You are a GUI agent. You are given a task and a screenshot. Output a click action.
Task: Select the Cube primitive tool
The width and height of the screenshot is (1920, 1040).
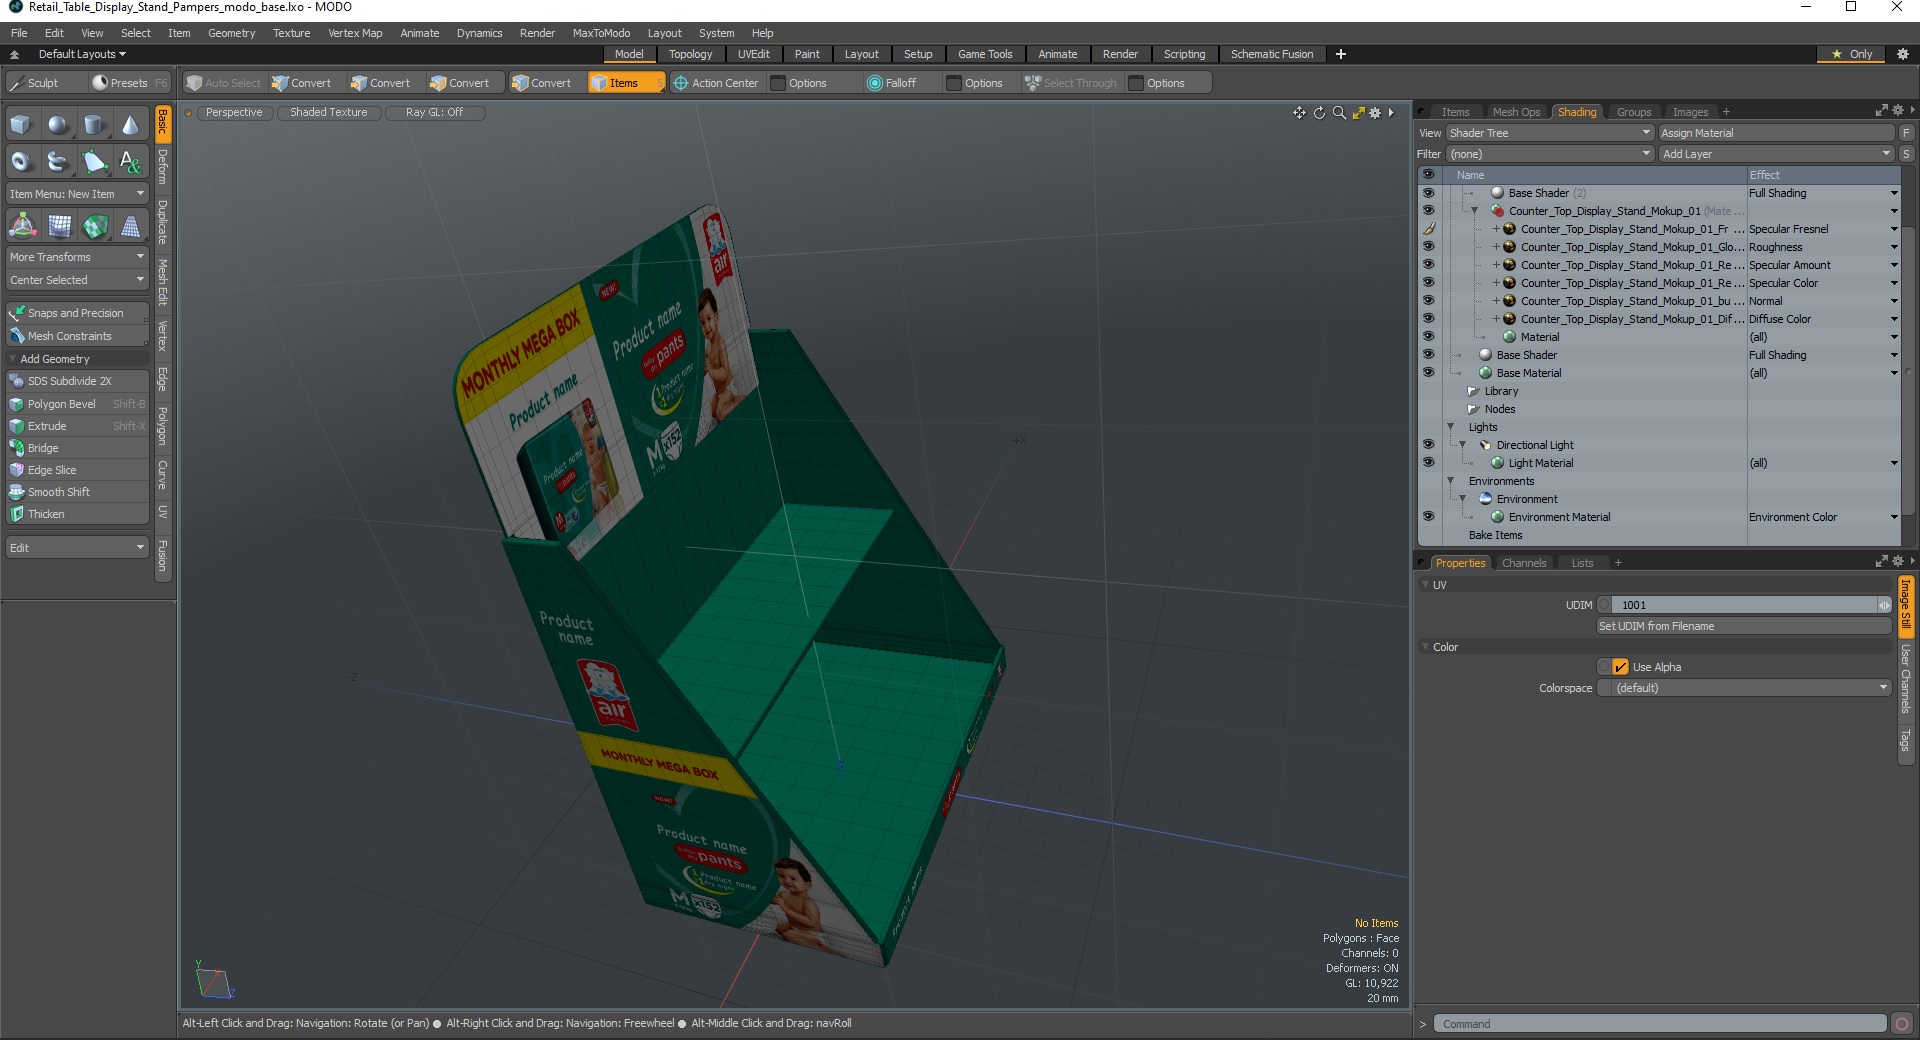[21, 125]
